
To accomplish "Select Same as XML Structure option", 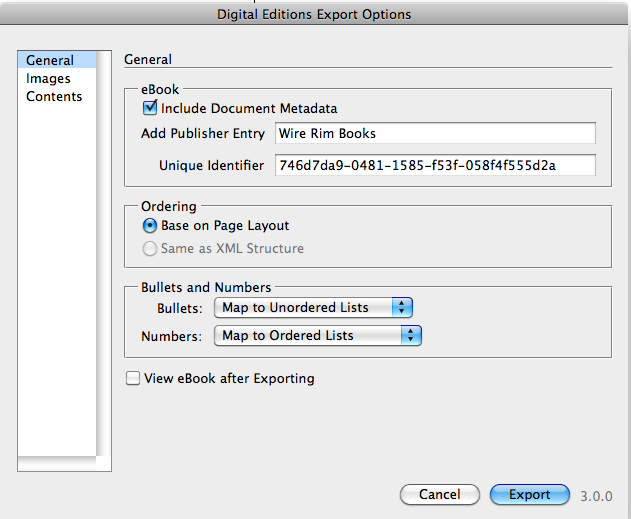I will click(x=150, y=248).
